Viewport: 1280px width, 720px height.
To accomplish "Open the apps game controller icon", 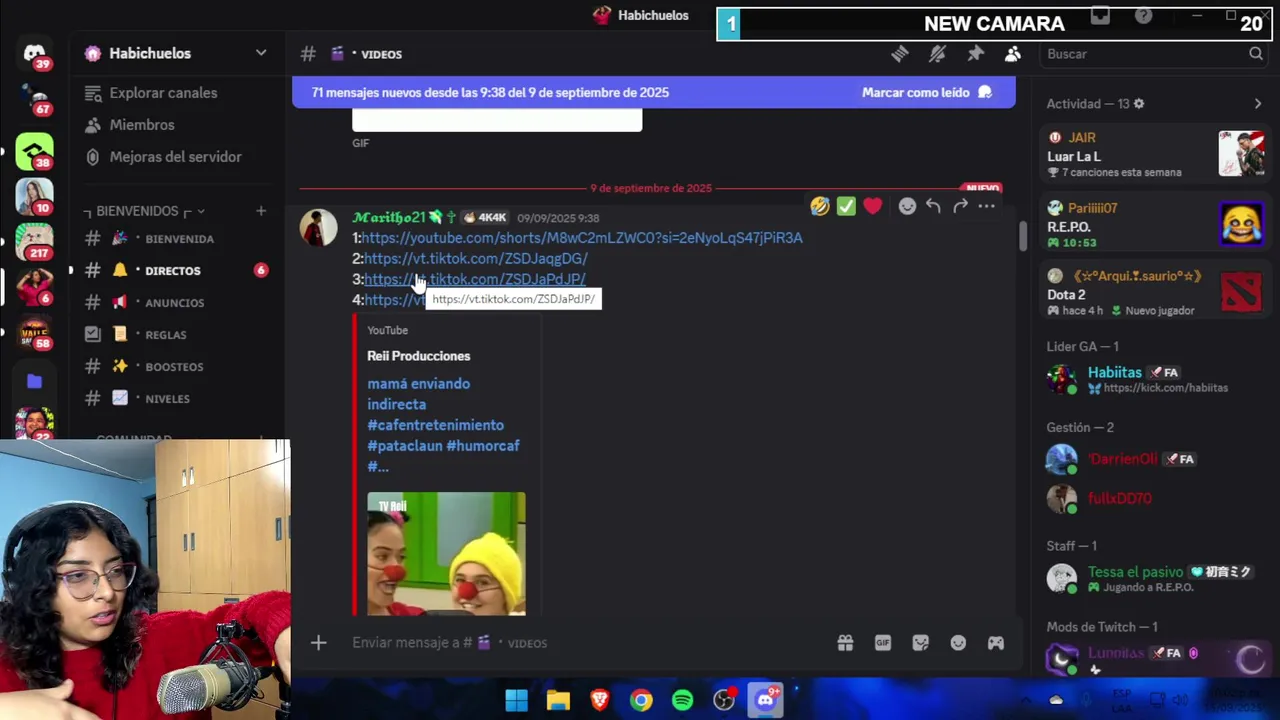I will (996, 643).
